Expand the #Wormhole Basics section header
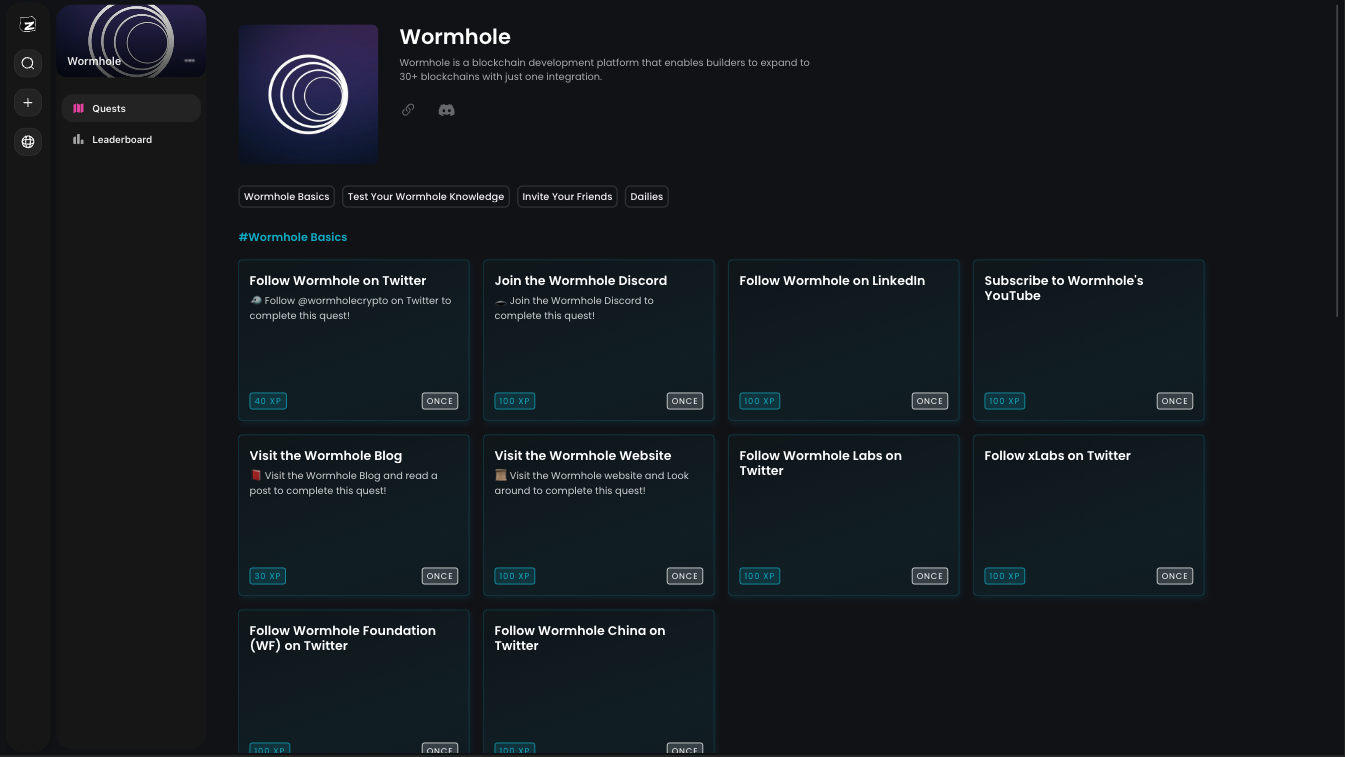Screen dimensions: 1345x757 tap(292, 236)
